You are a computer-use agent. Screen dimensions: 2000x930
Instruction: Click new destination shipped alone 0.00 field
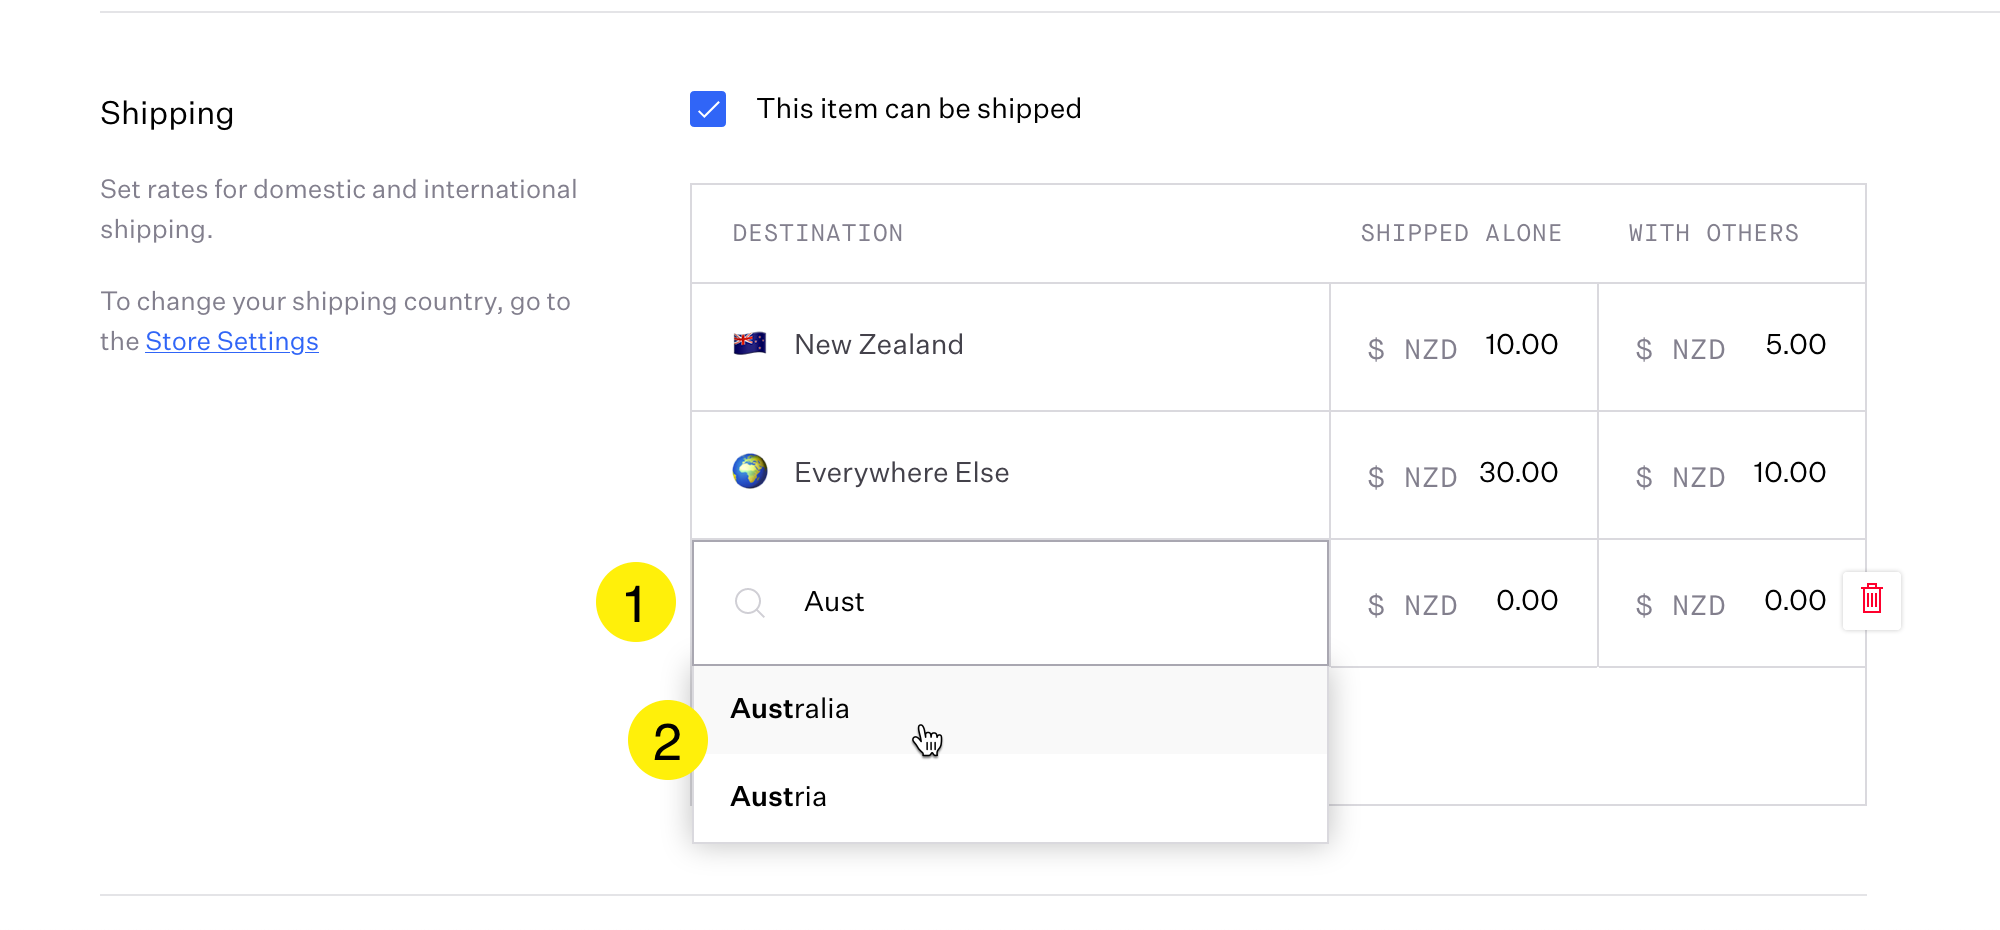[x=1526, y=601]
